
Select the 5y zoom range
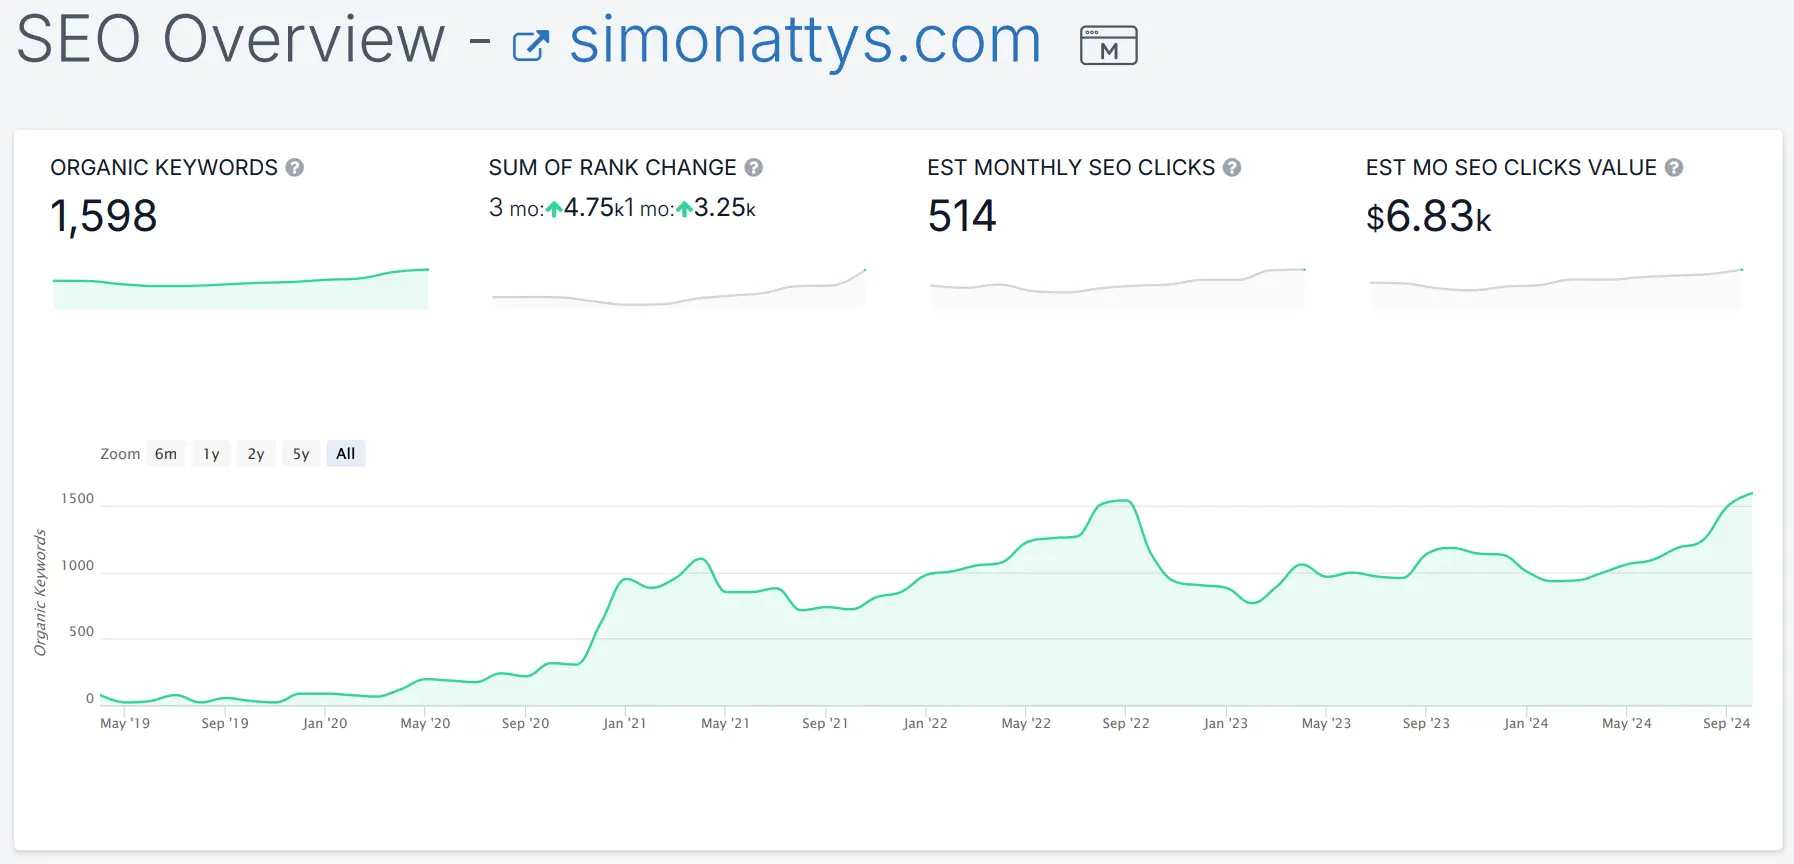point(301,454)
